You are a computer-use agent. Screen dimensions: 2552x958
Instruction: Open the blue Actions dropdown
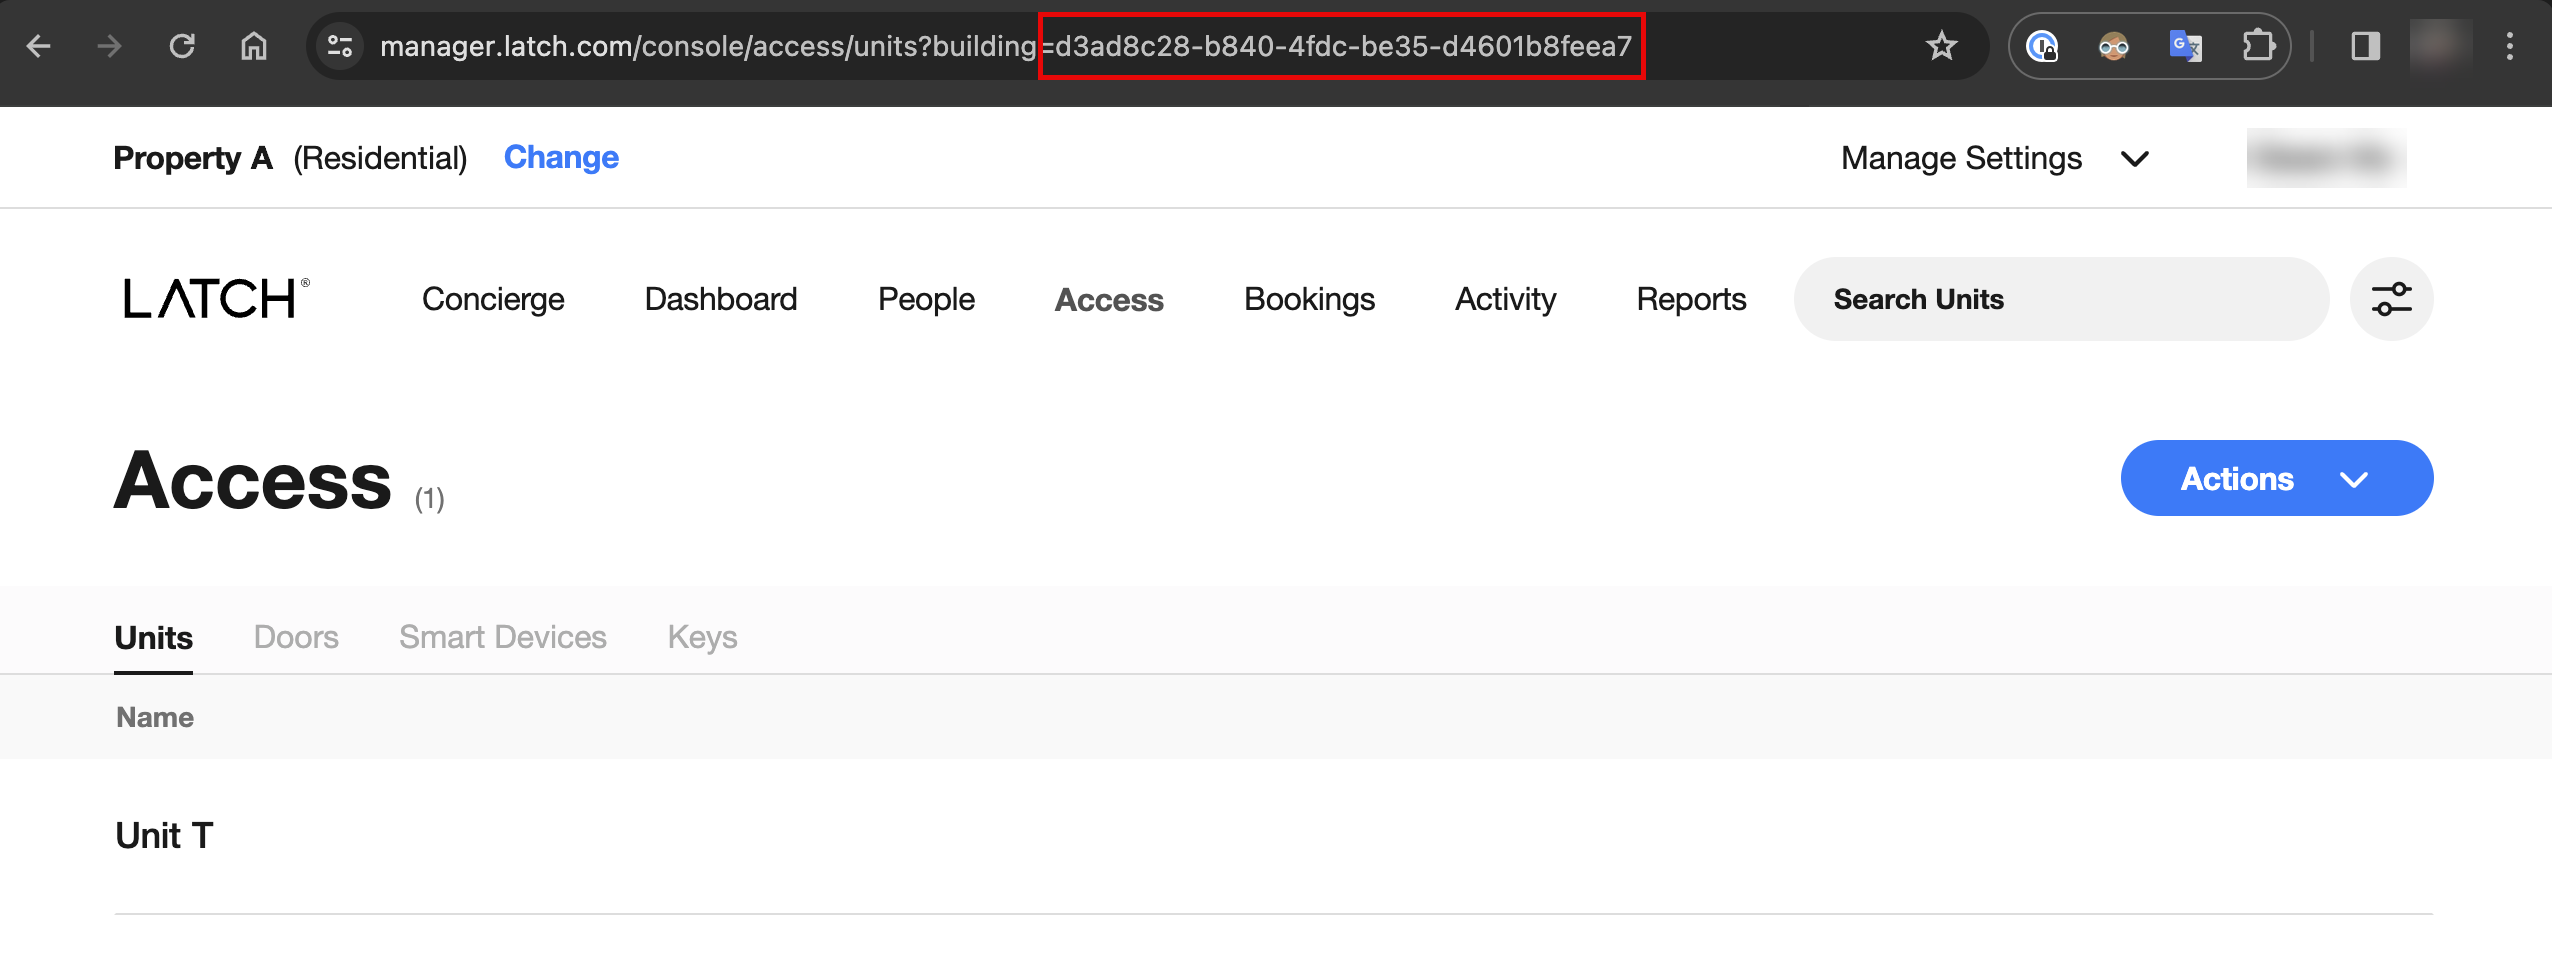tap(2276, 479)
